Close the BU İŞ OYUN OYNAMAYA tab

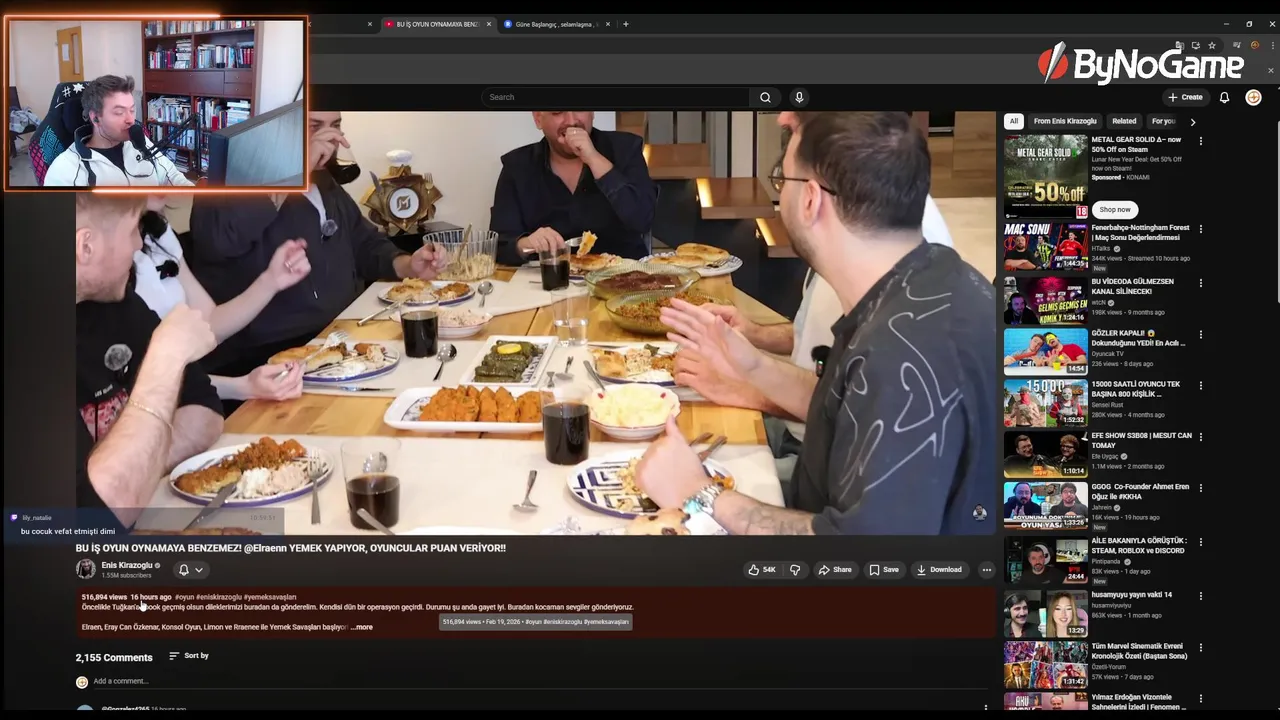[489, 24]
